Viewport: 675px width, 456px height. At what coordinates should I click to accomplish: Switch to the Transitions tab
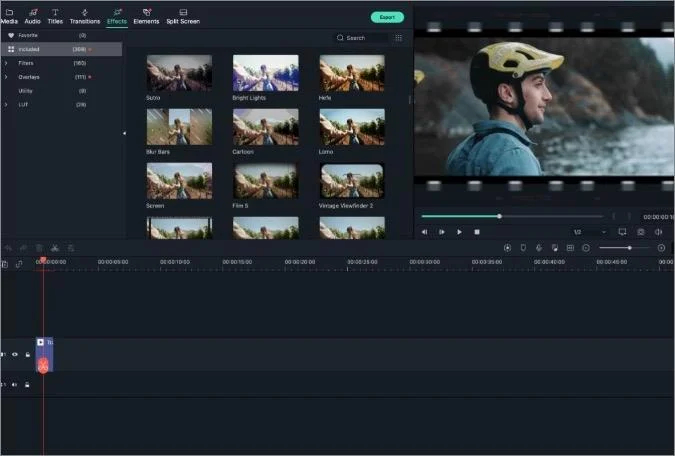coord(85,17)
